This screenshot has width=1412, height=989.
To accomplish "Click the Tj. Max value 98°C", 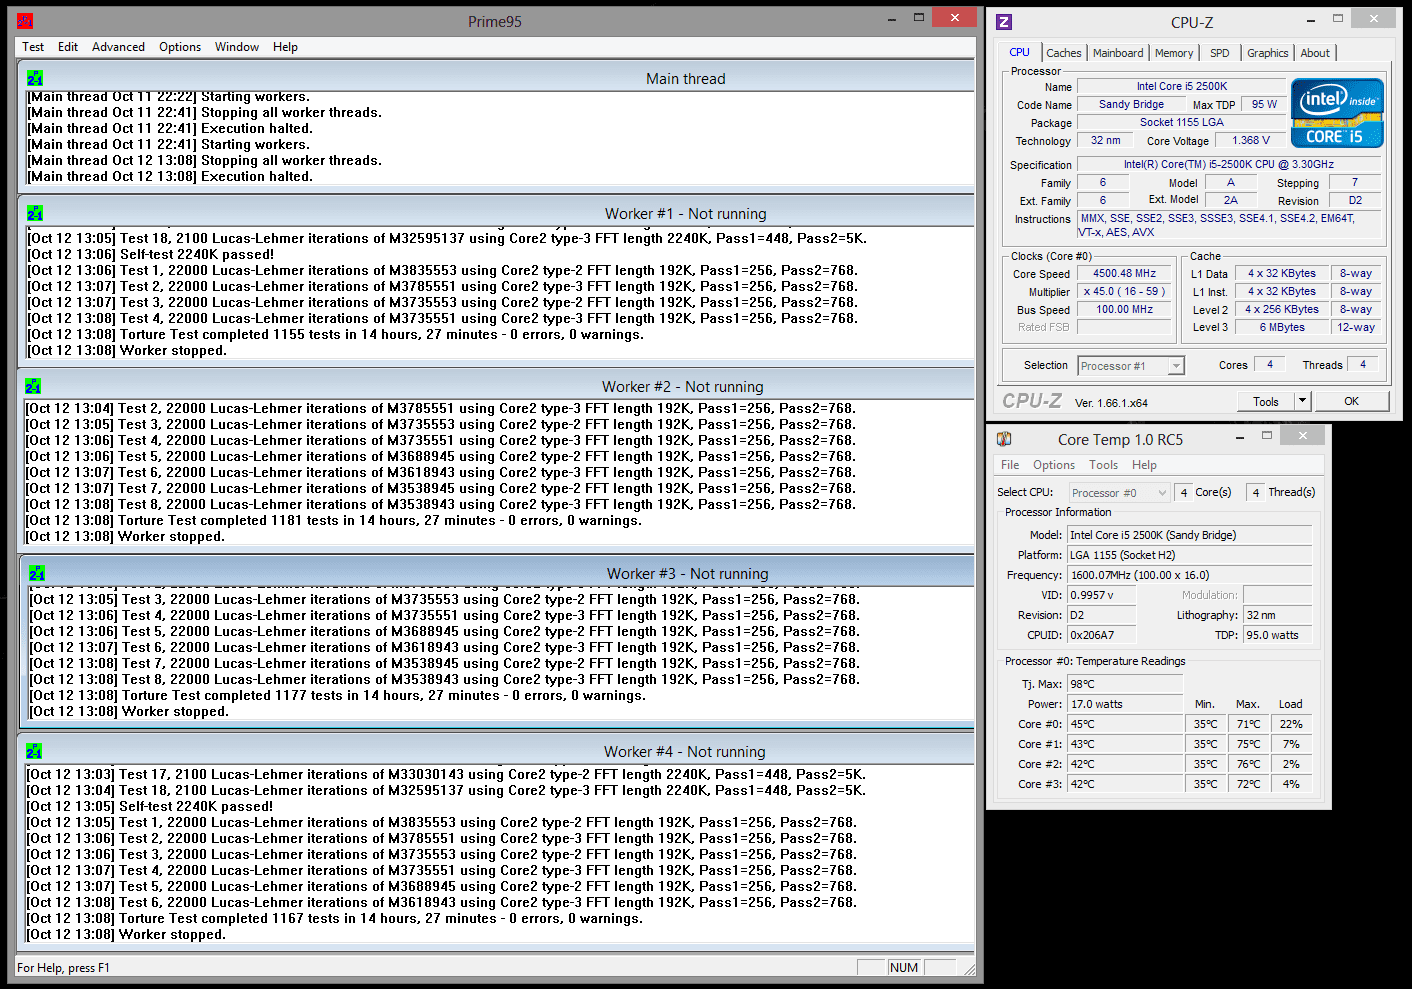I will click(1125, 684).
